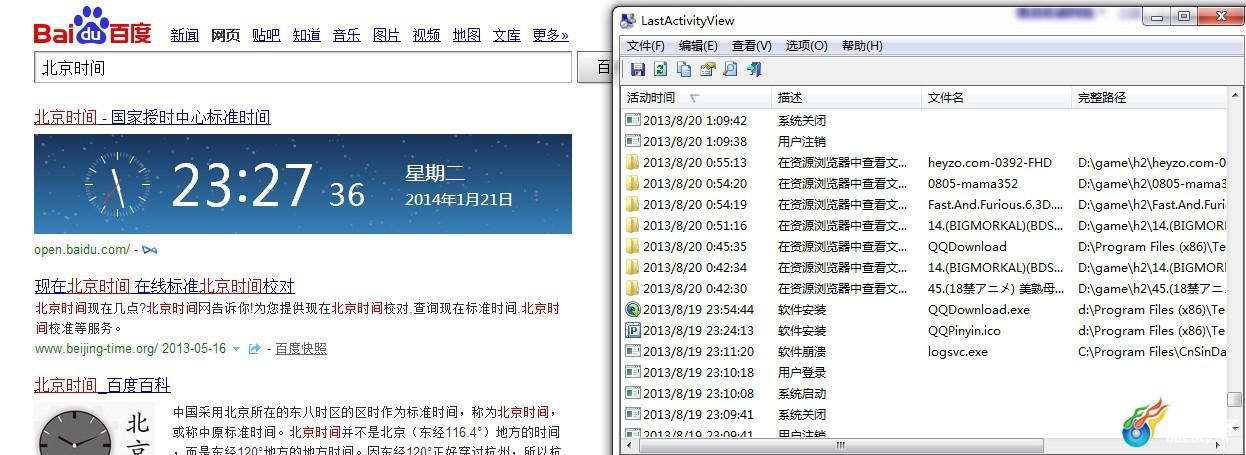This screenshot has height=455, width=1246.
Task: Click Baidu 贴吧 tab
Action: [x=266, y=35]
